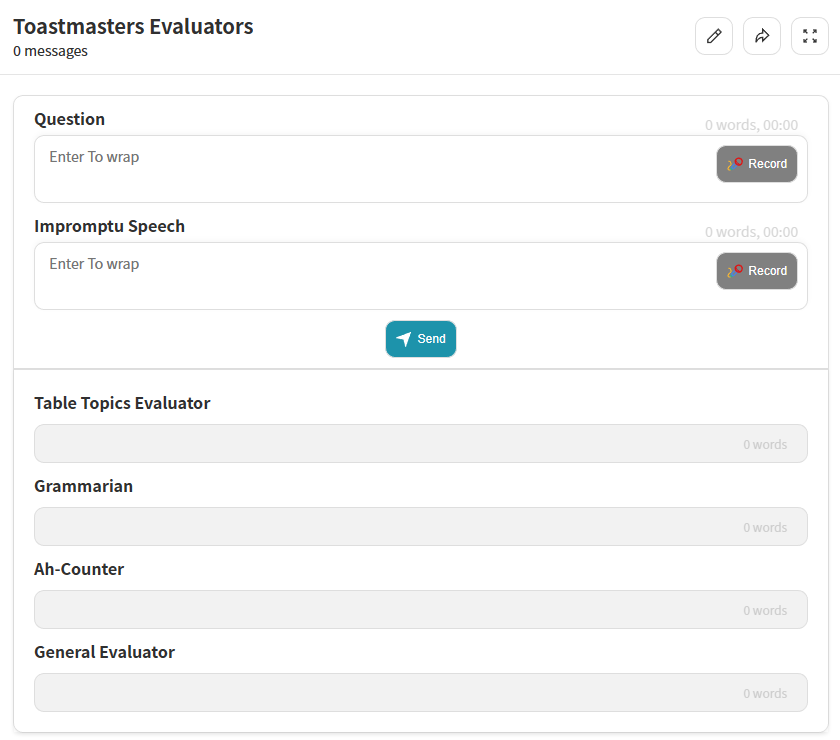Screen dimensions: 840x740
Task: Click the General Evaluator output box
Action: pos(421,692)
